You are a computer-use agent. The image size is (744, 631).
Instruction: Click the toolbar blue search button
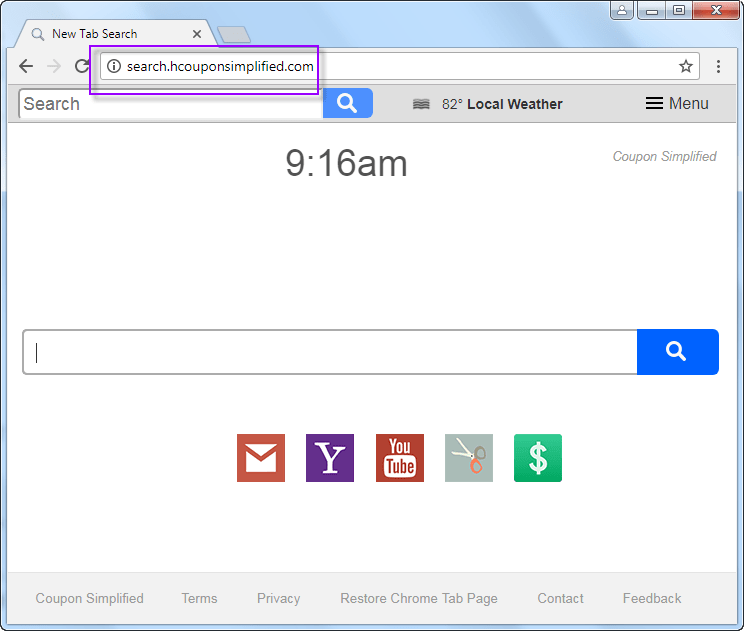[x=348, y=103]
